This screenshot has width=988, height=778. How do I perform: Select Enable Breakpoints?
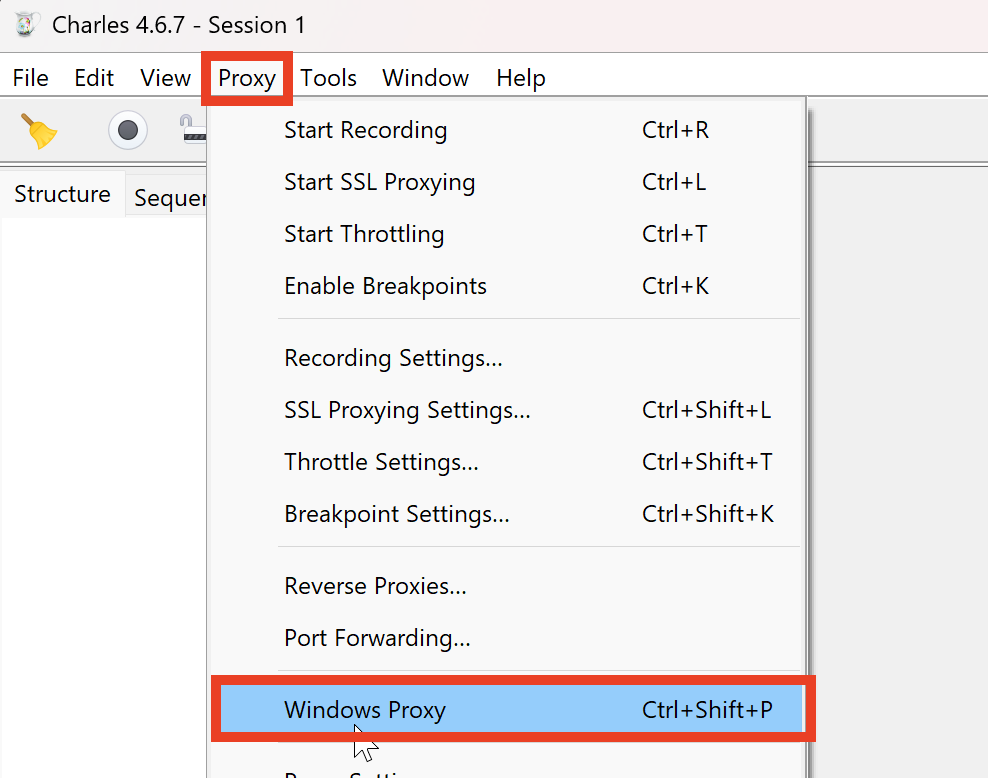[x=507, y=286]
